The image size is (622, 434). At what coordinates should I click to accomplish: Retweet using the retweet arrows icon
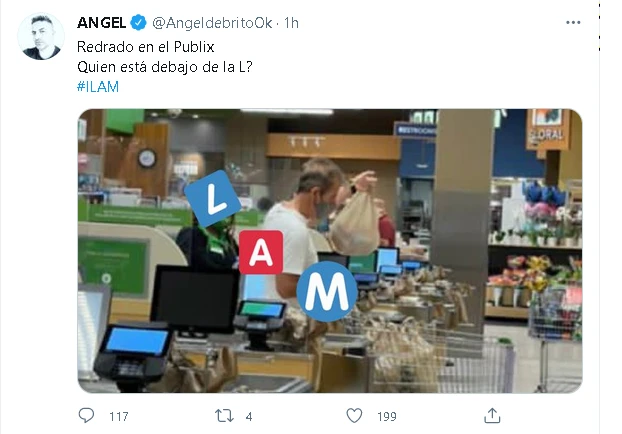click(224, 416)
